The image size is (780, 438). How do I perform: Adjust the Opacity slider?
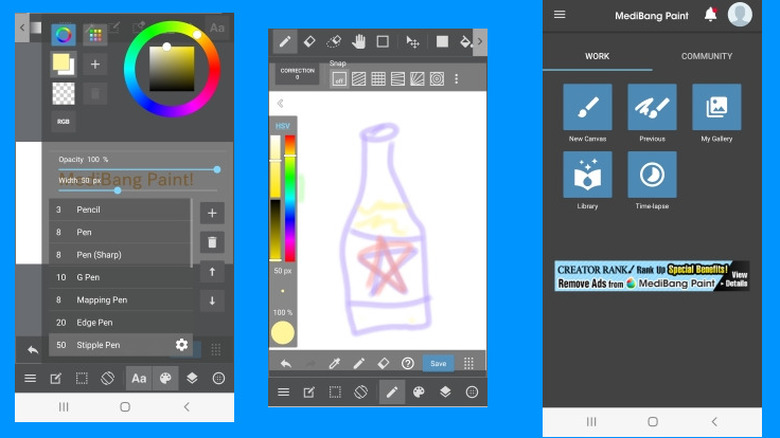[138, 170]
